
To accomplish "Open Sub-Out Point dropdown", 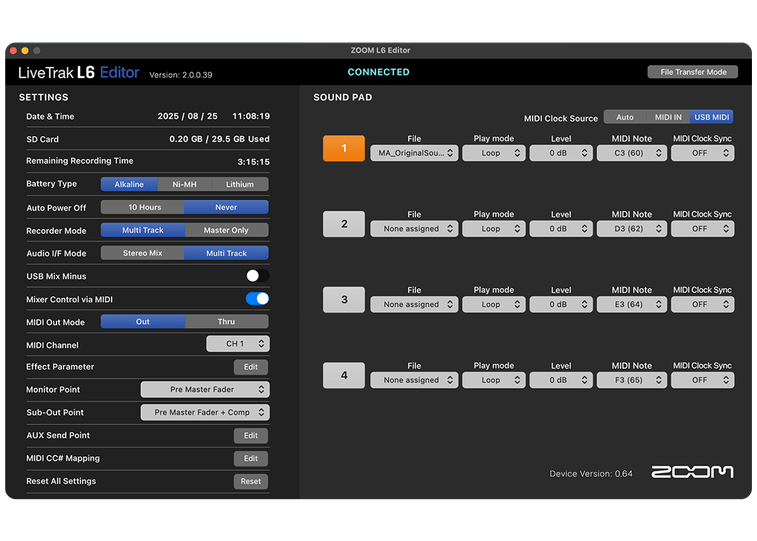I will (204, 412).
